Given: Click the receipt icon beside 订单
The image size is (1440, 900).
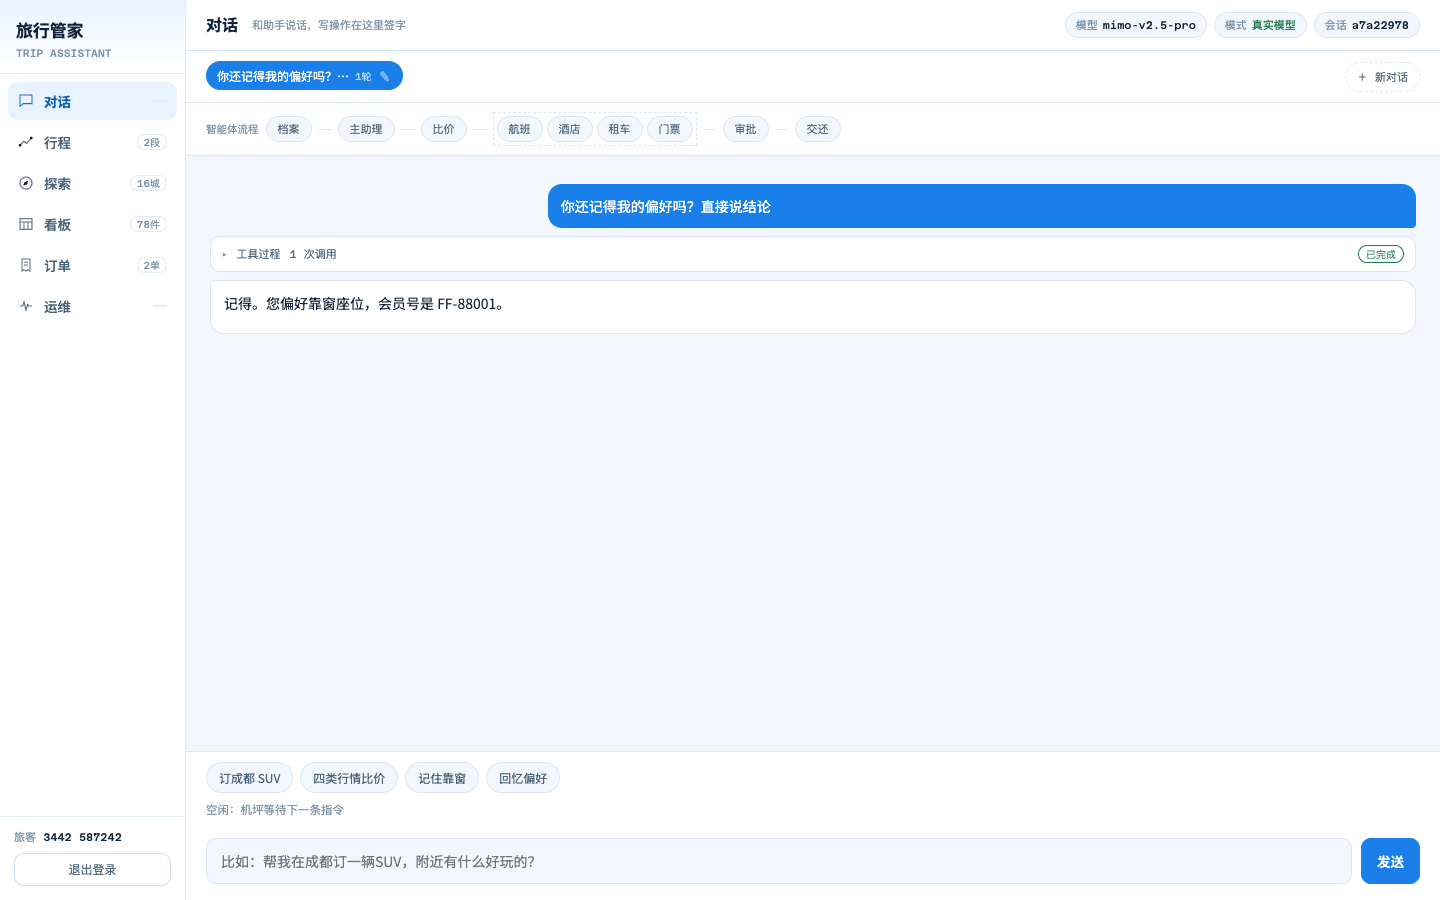Looking at the screenshot, I should pyautogui.click(x=26, y=265).
